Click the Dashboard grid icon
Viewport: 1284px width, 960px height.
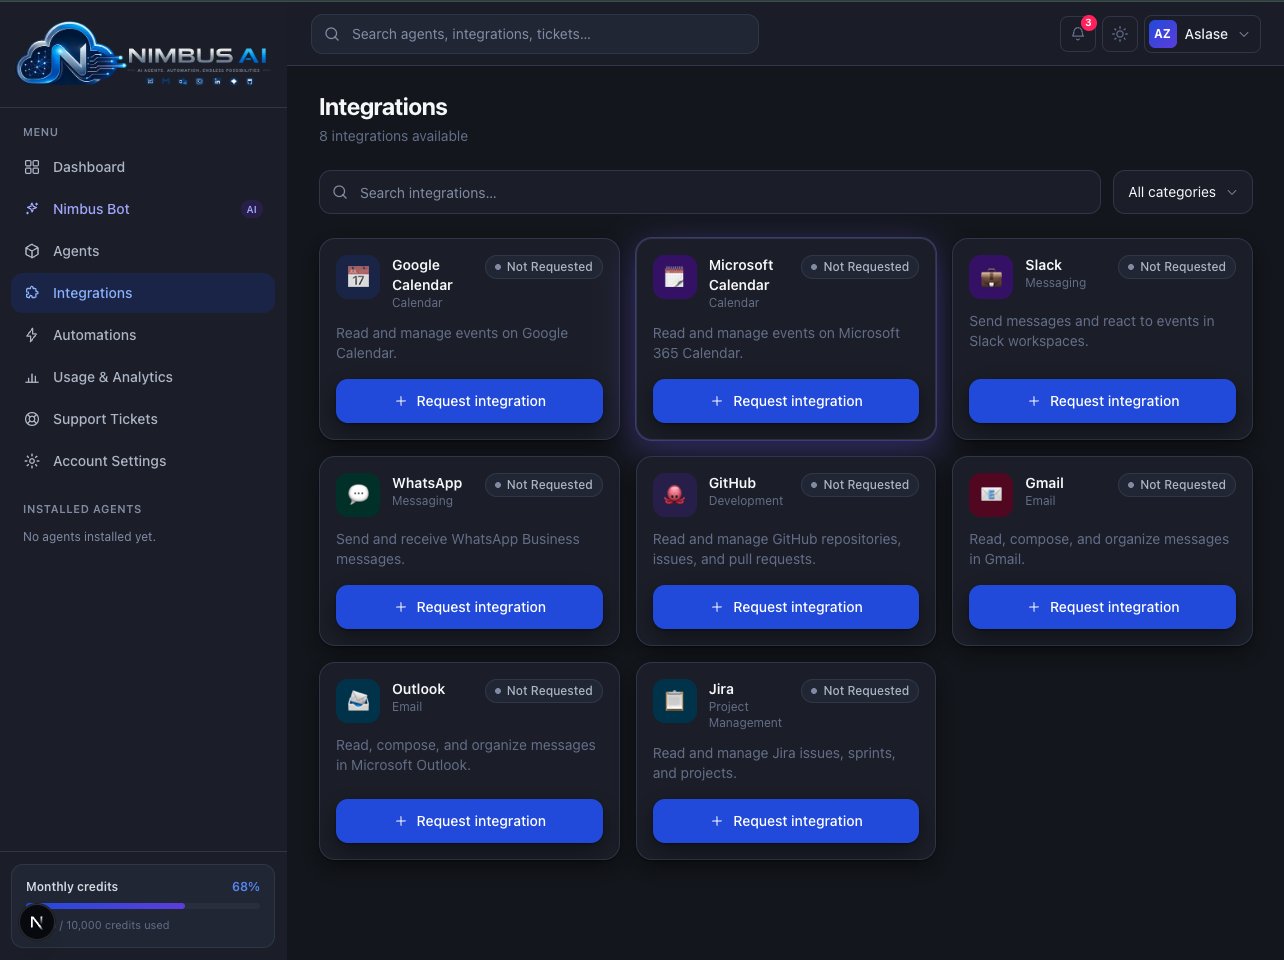[32, 167]
